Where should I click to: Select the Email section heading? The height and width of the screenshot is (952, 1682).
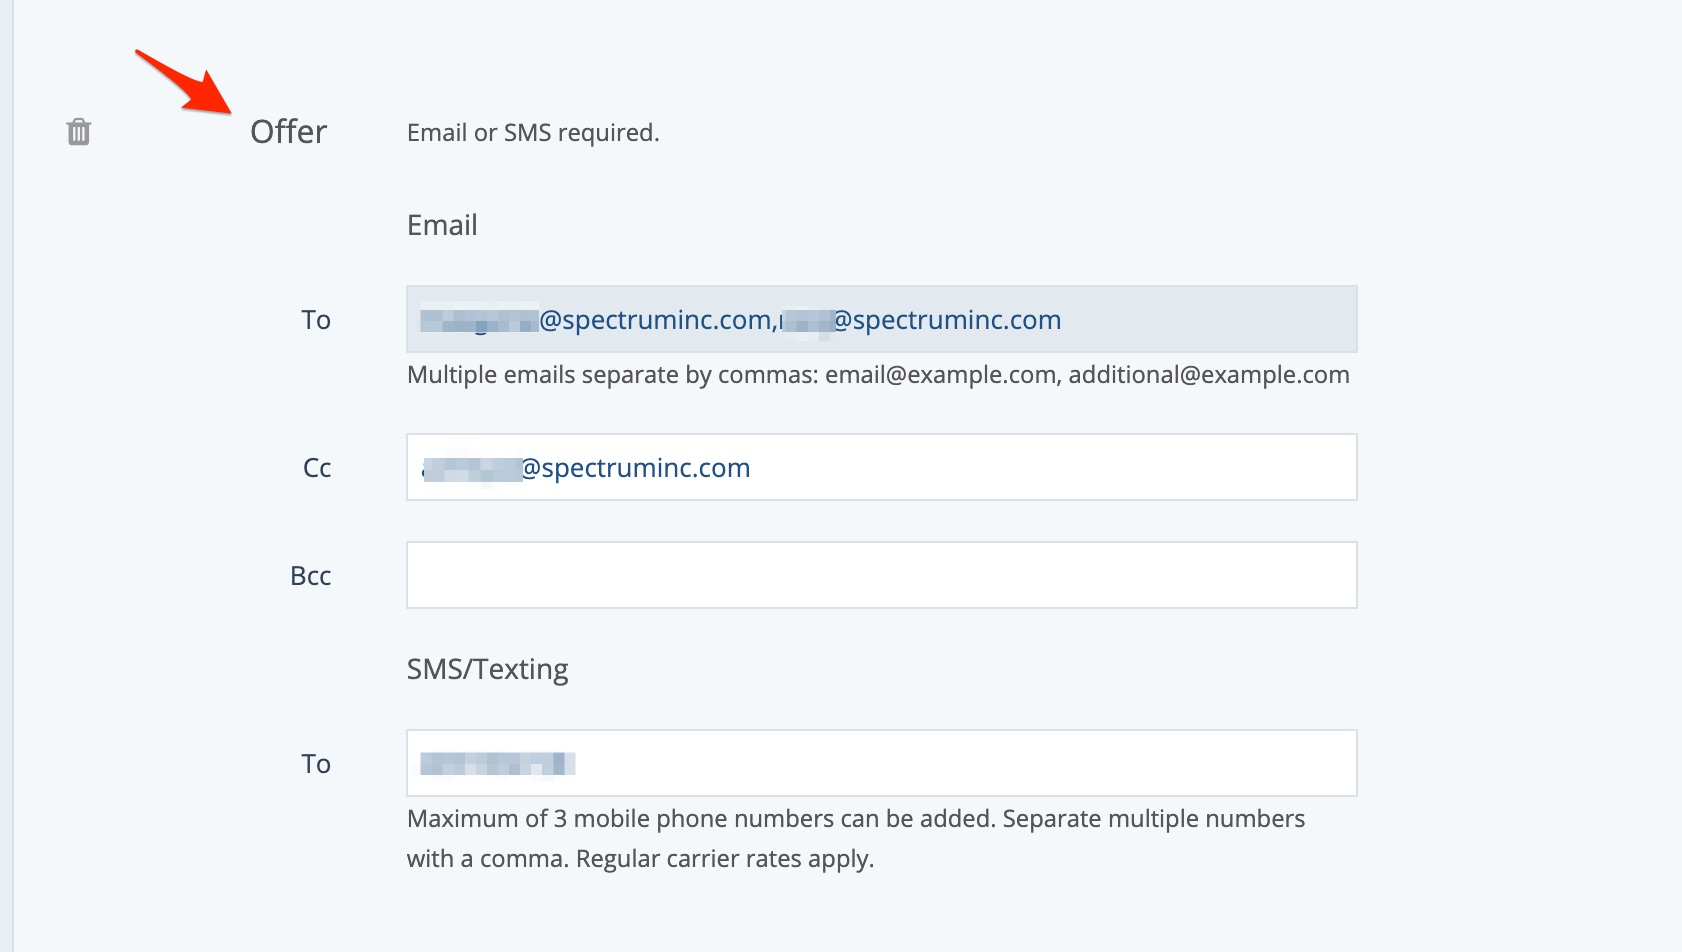click(442, 225)
